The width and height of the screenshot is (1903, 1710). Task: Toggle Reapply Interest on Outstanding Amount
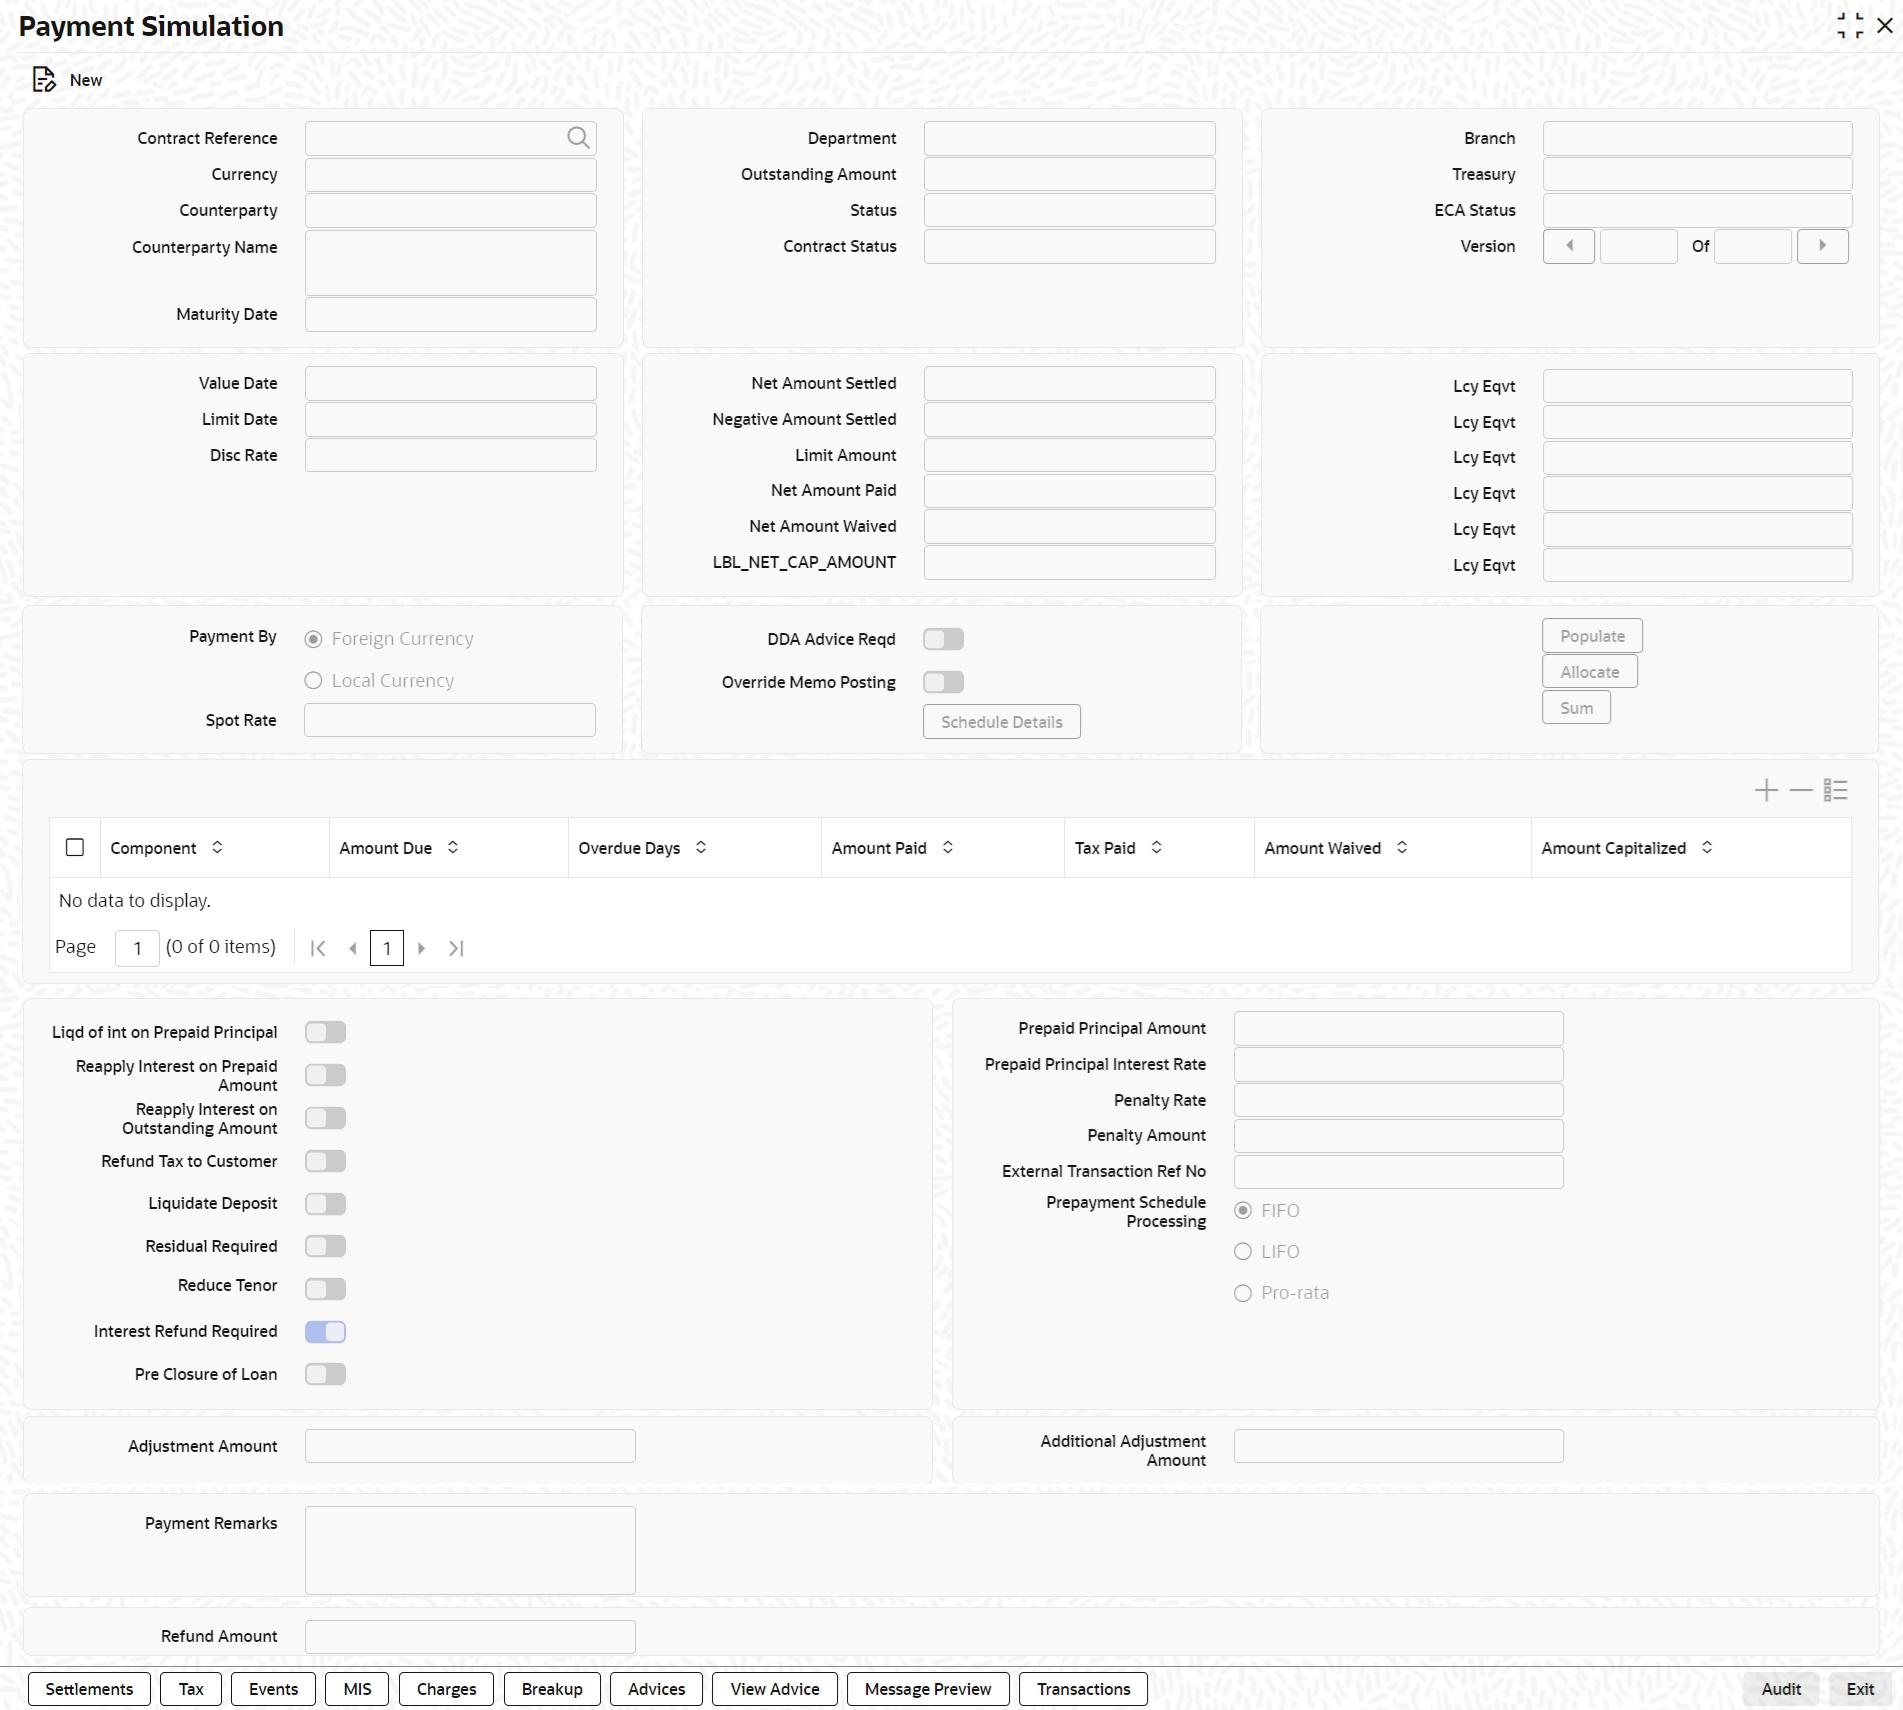point(325,1118)
